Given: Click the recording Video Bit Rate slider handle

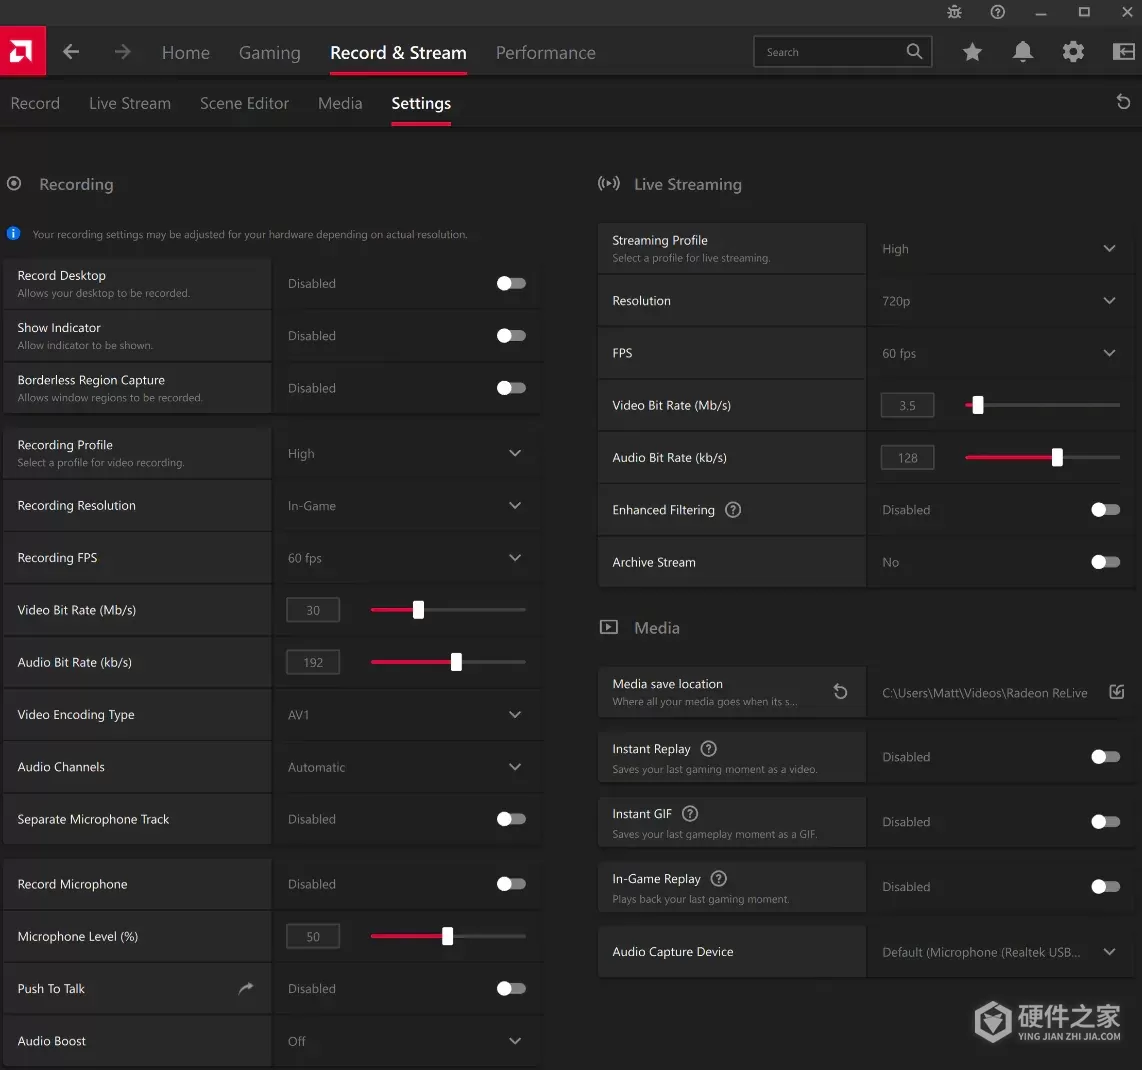Looking at the screenshot, I should point(418,610).
